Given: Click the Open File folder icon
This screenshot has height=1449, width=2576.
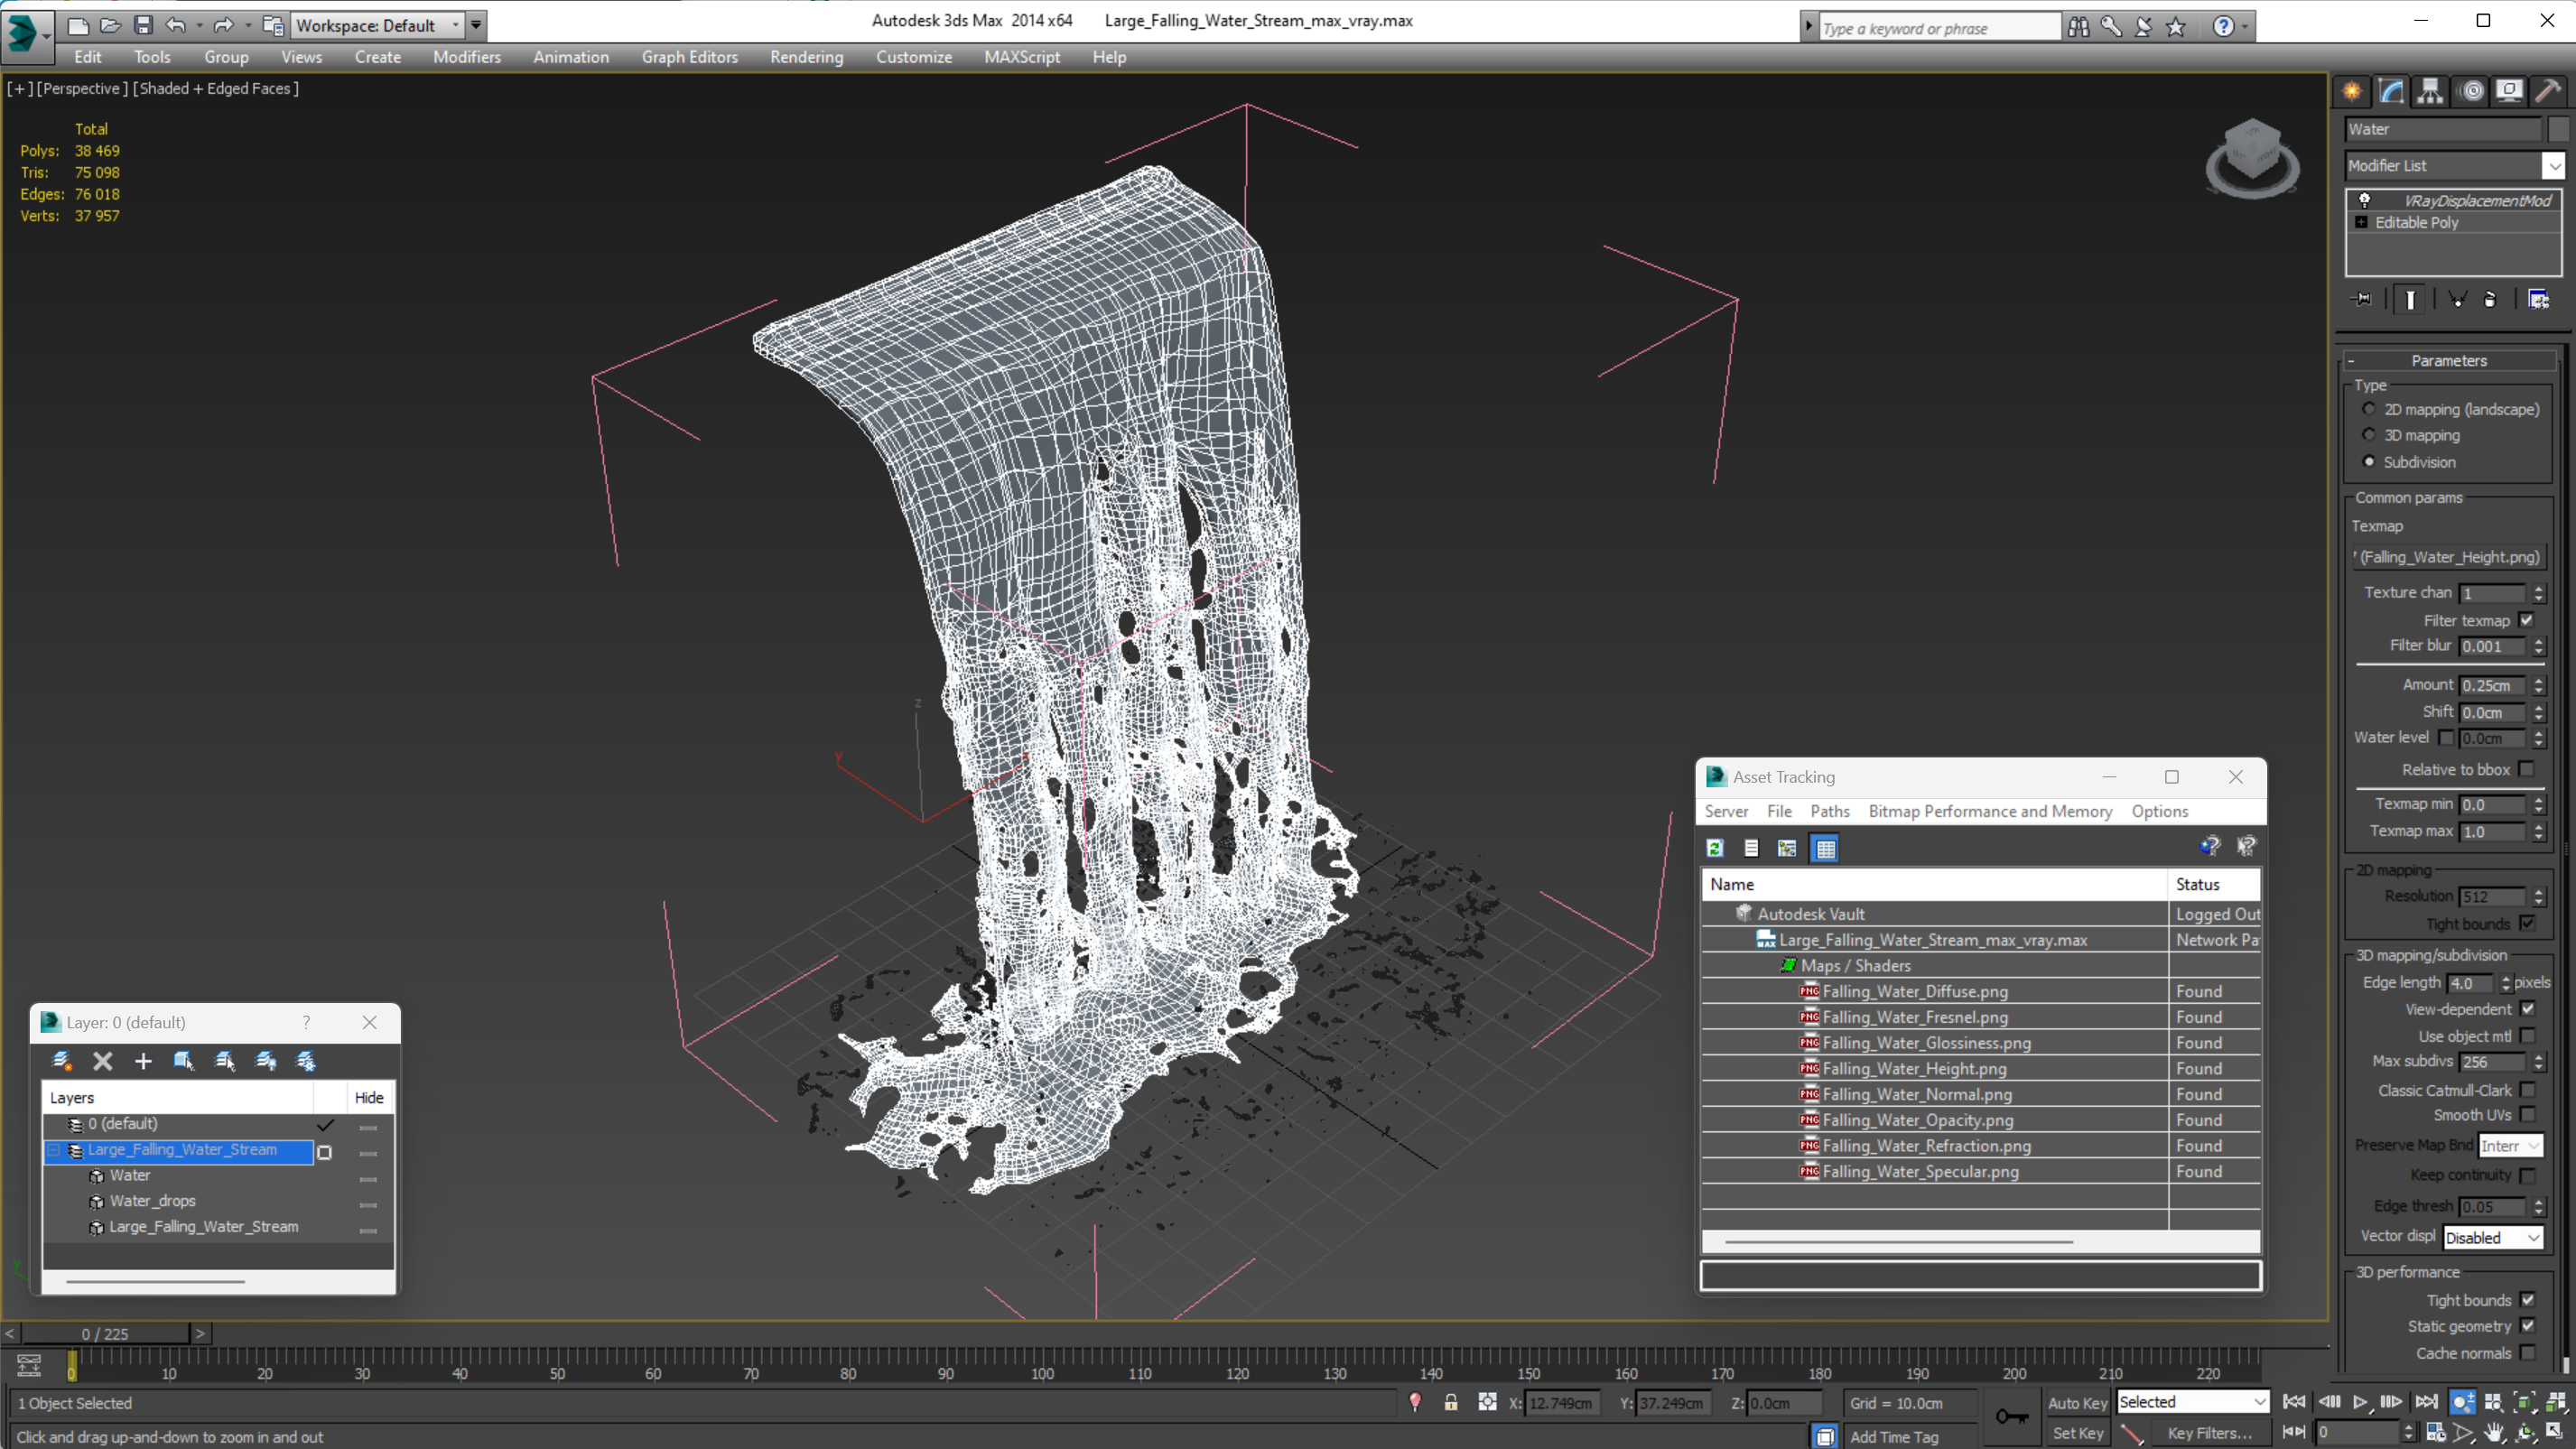Looking at the screenshot, I should 110,25.
